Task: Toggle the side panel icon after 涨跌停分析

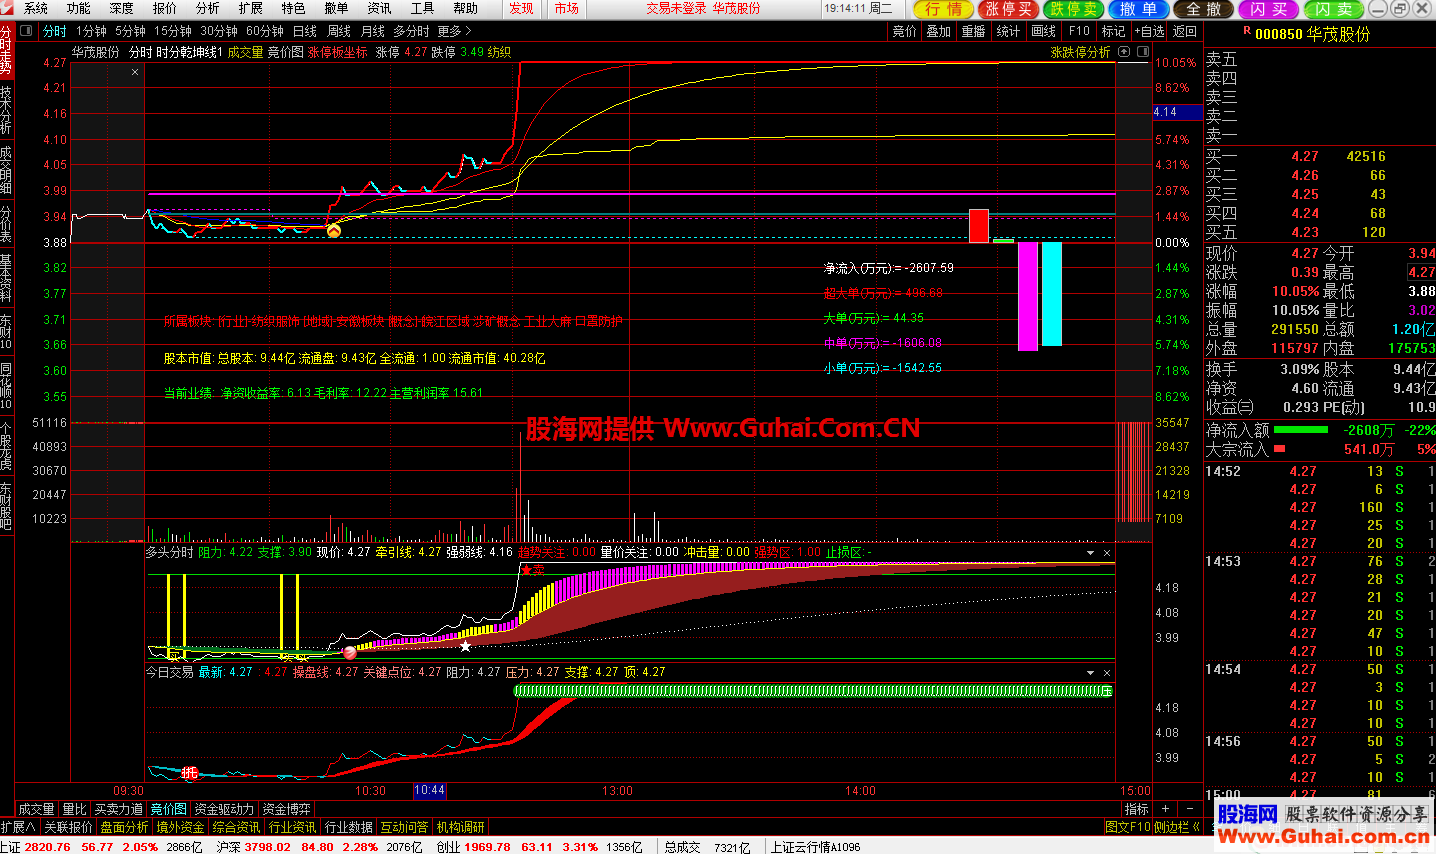Action: [1142, 52]
